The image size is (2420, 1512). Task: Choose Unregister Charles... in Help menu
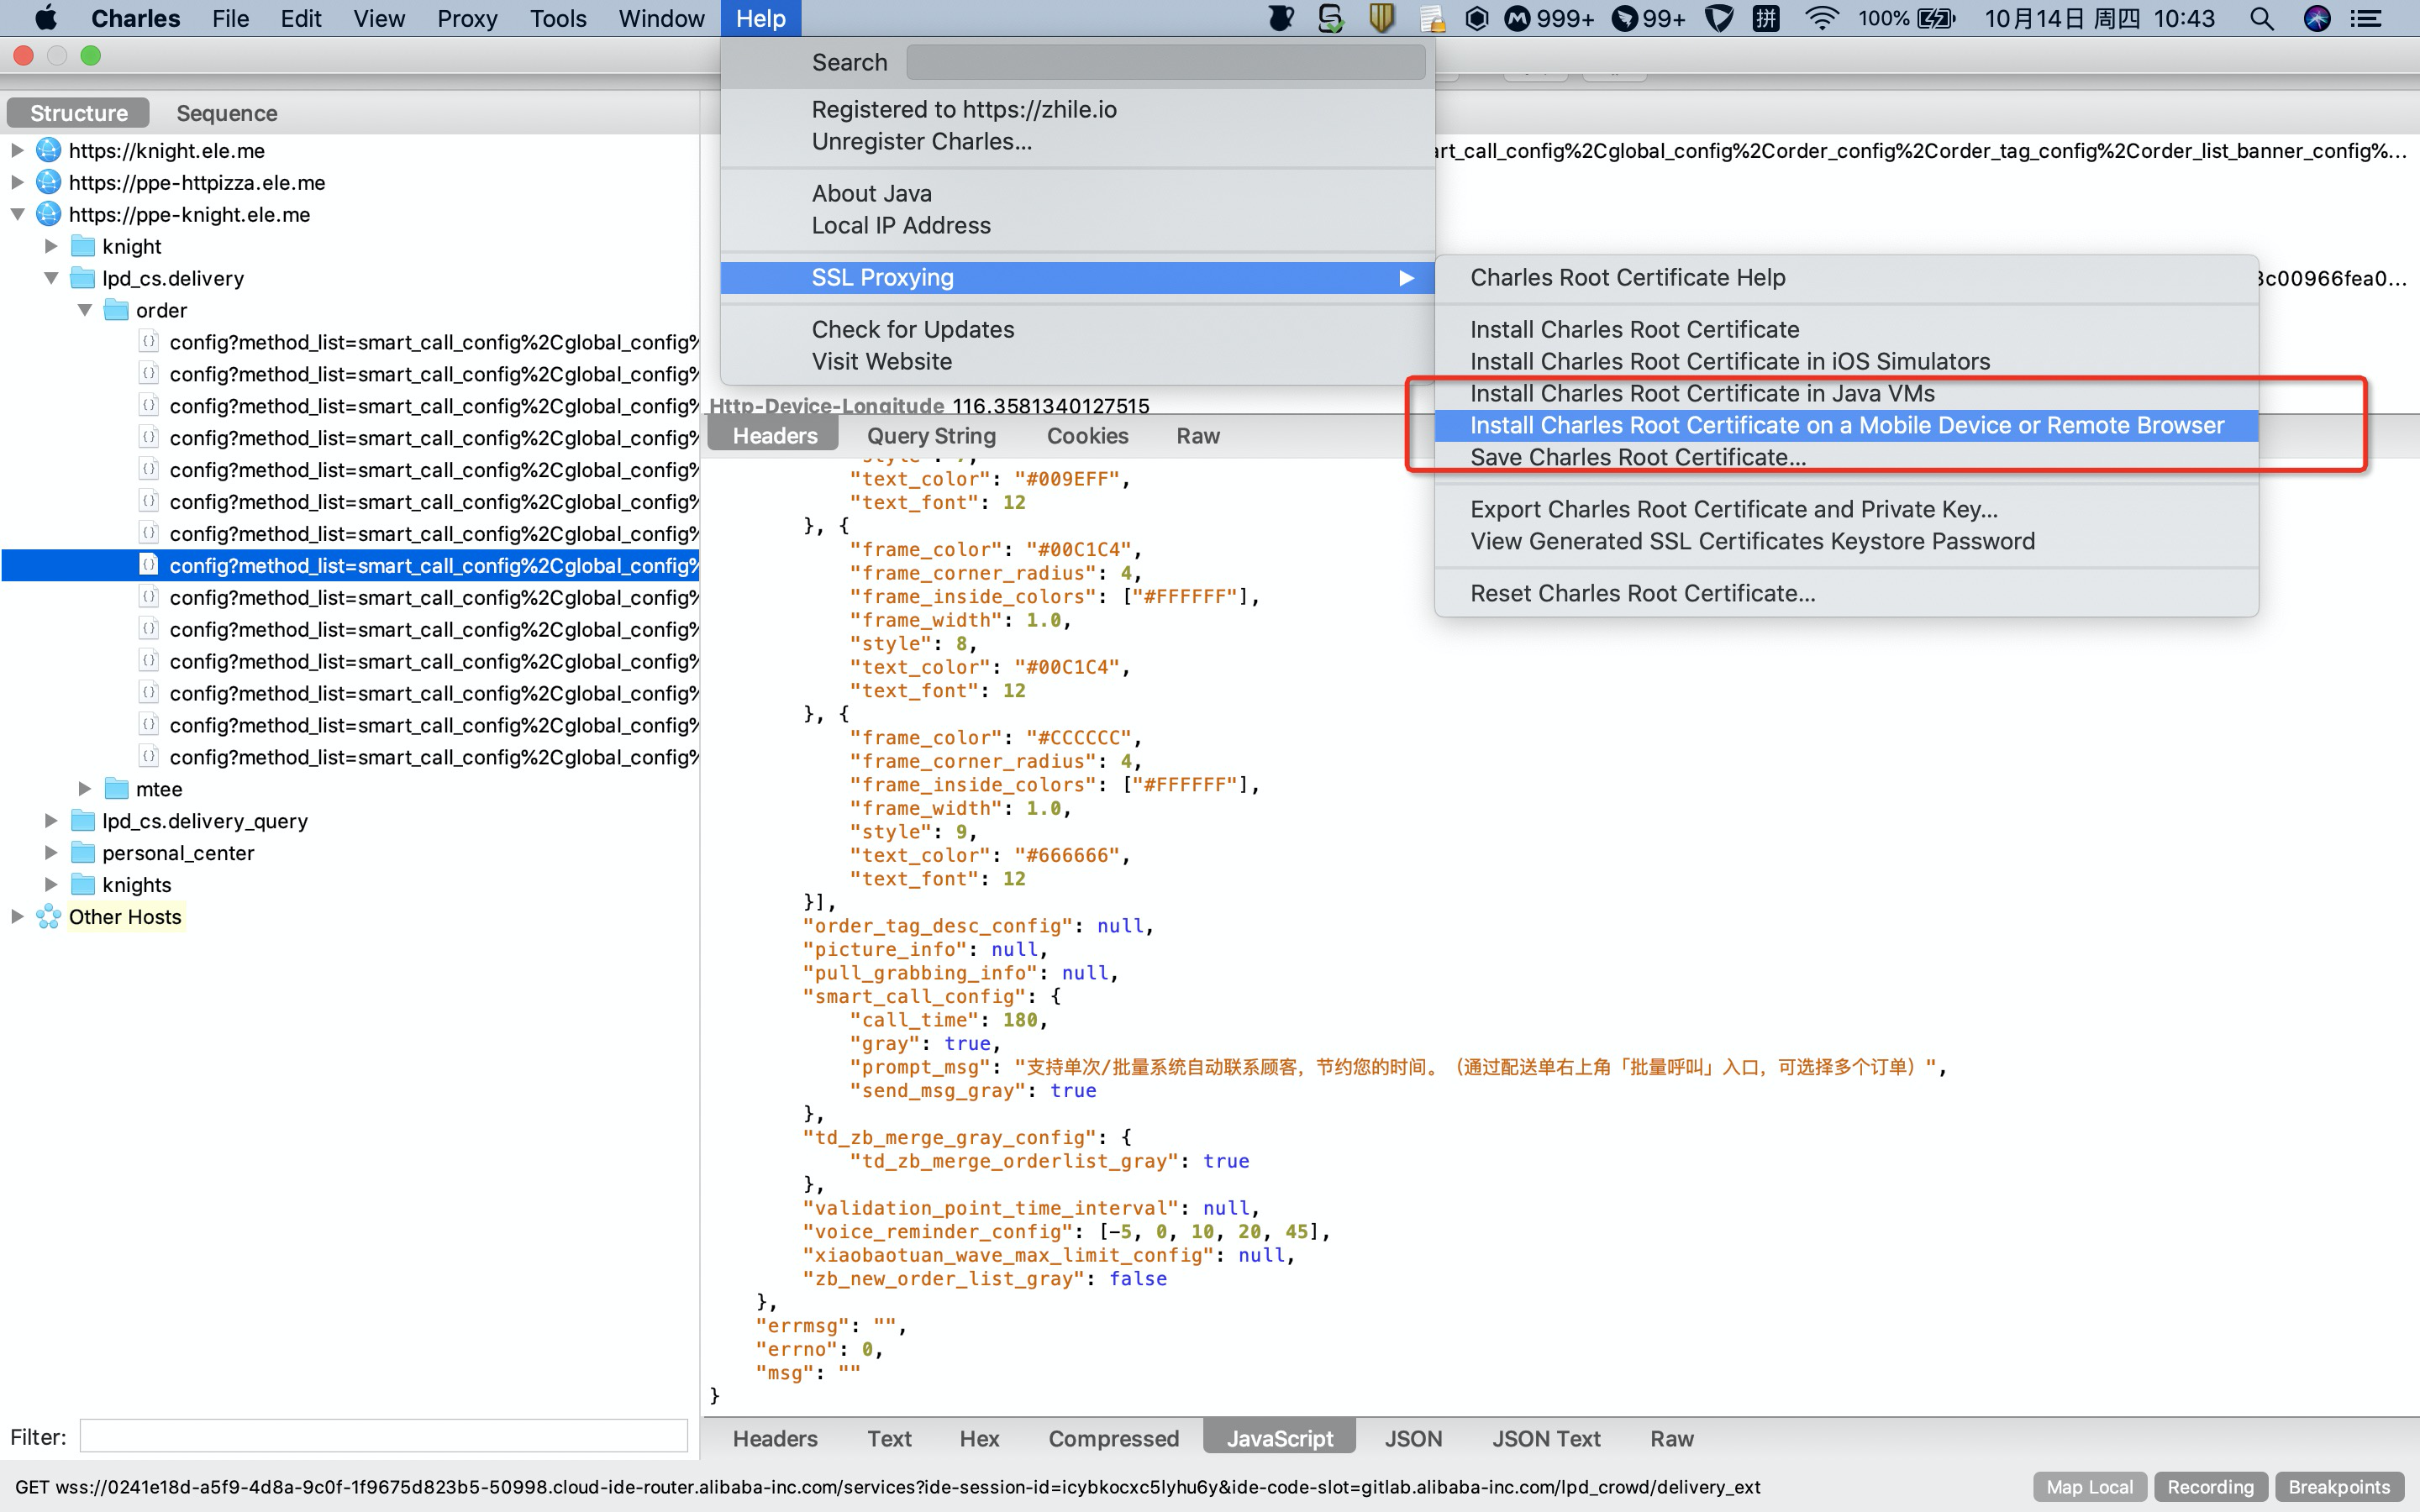(1077, 141)
